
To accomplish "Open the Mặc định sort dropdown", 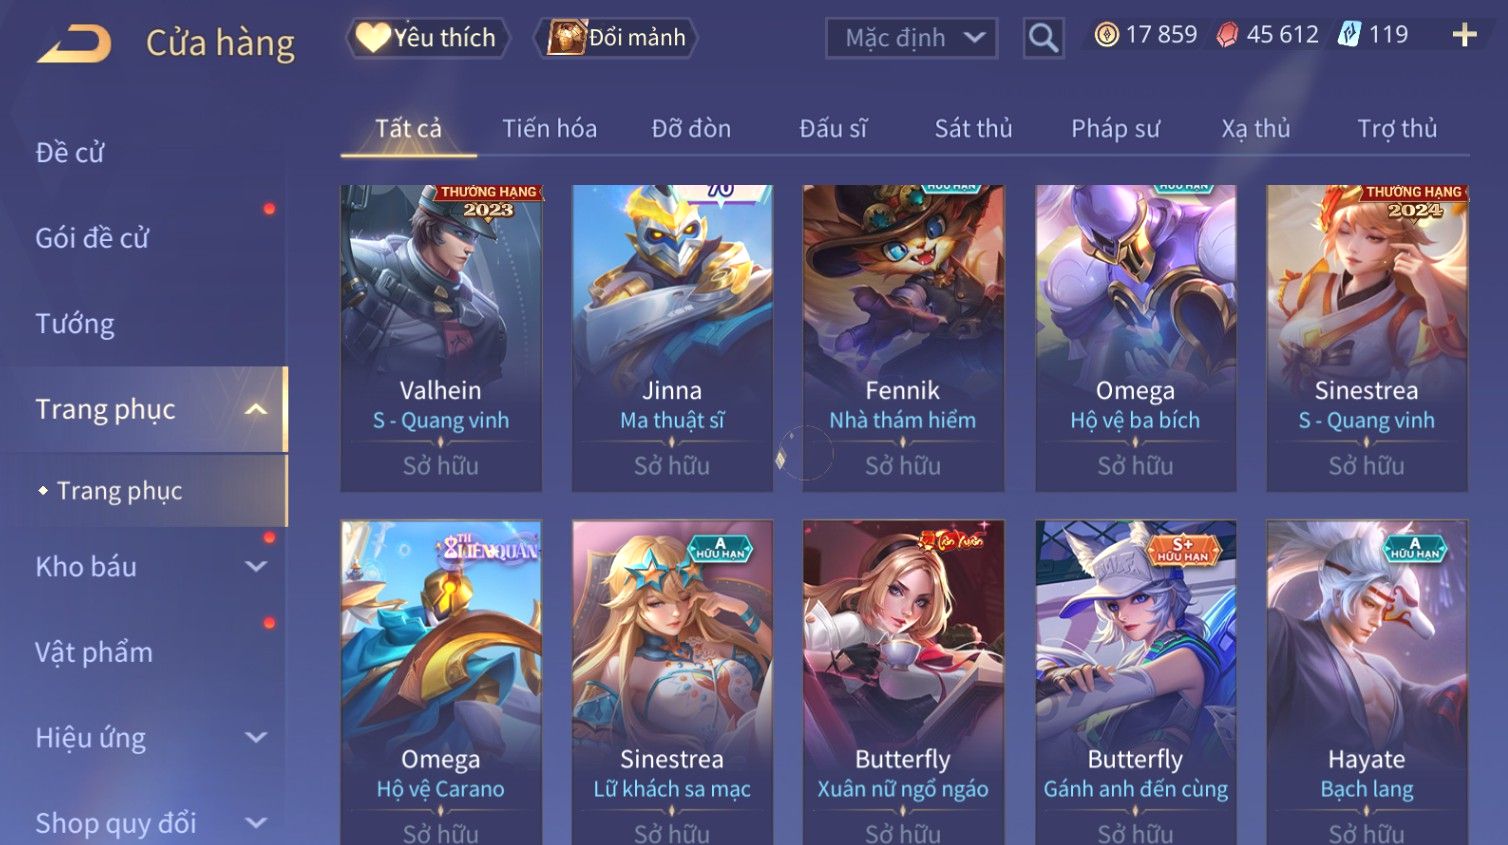I will coord(911,38).
